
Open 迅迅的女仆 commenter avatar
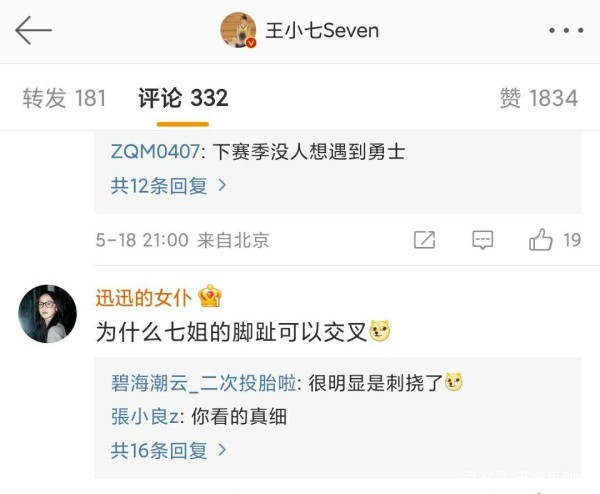click(47, 313)
